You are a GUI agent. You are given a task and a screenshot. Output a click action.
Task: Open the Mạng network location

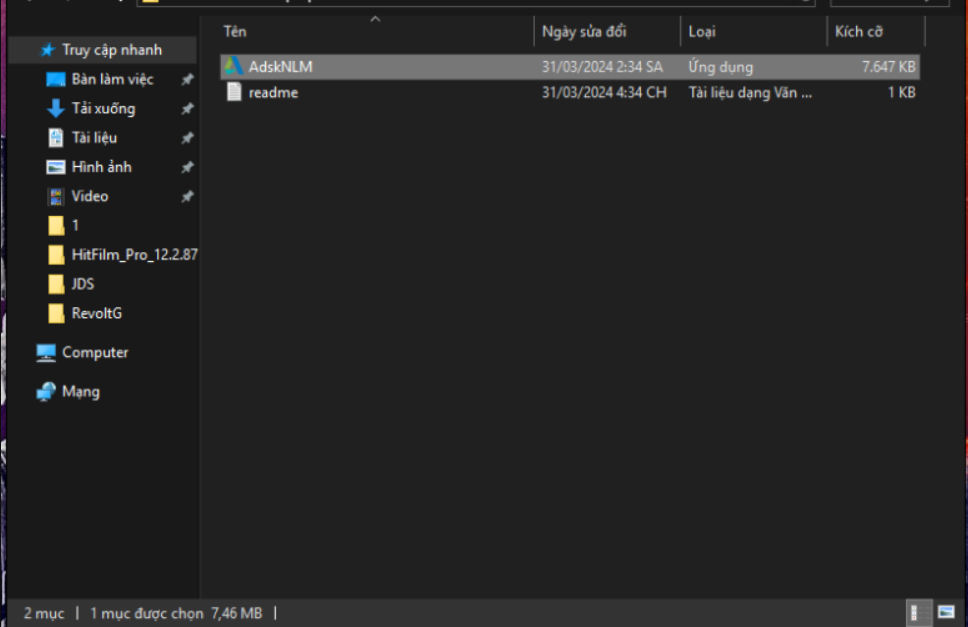pos(81,391)
